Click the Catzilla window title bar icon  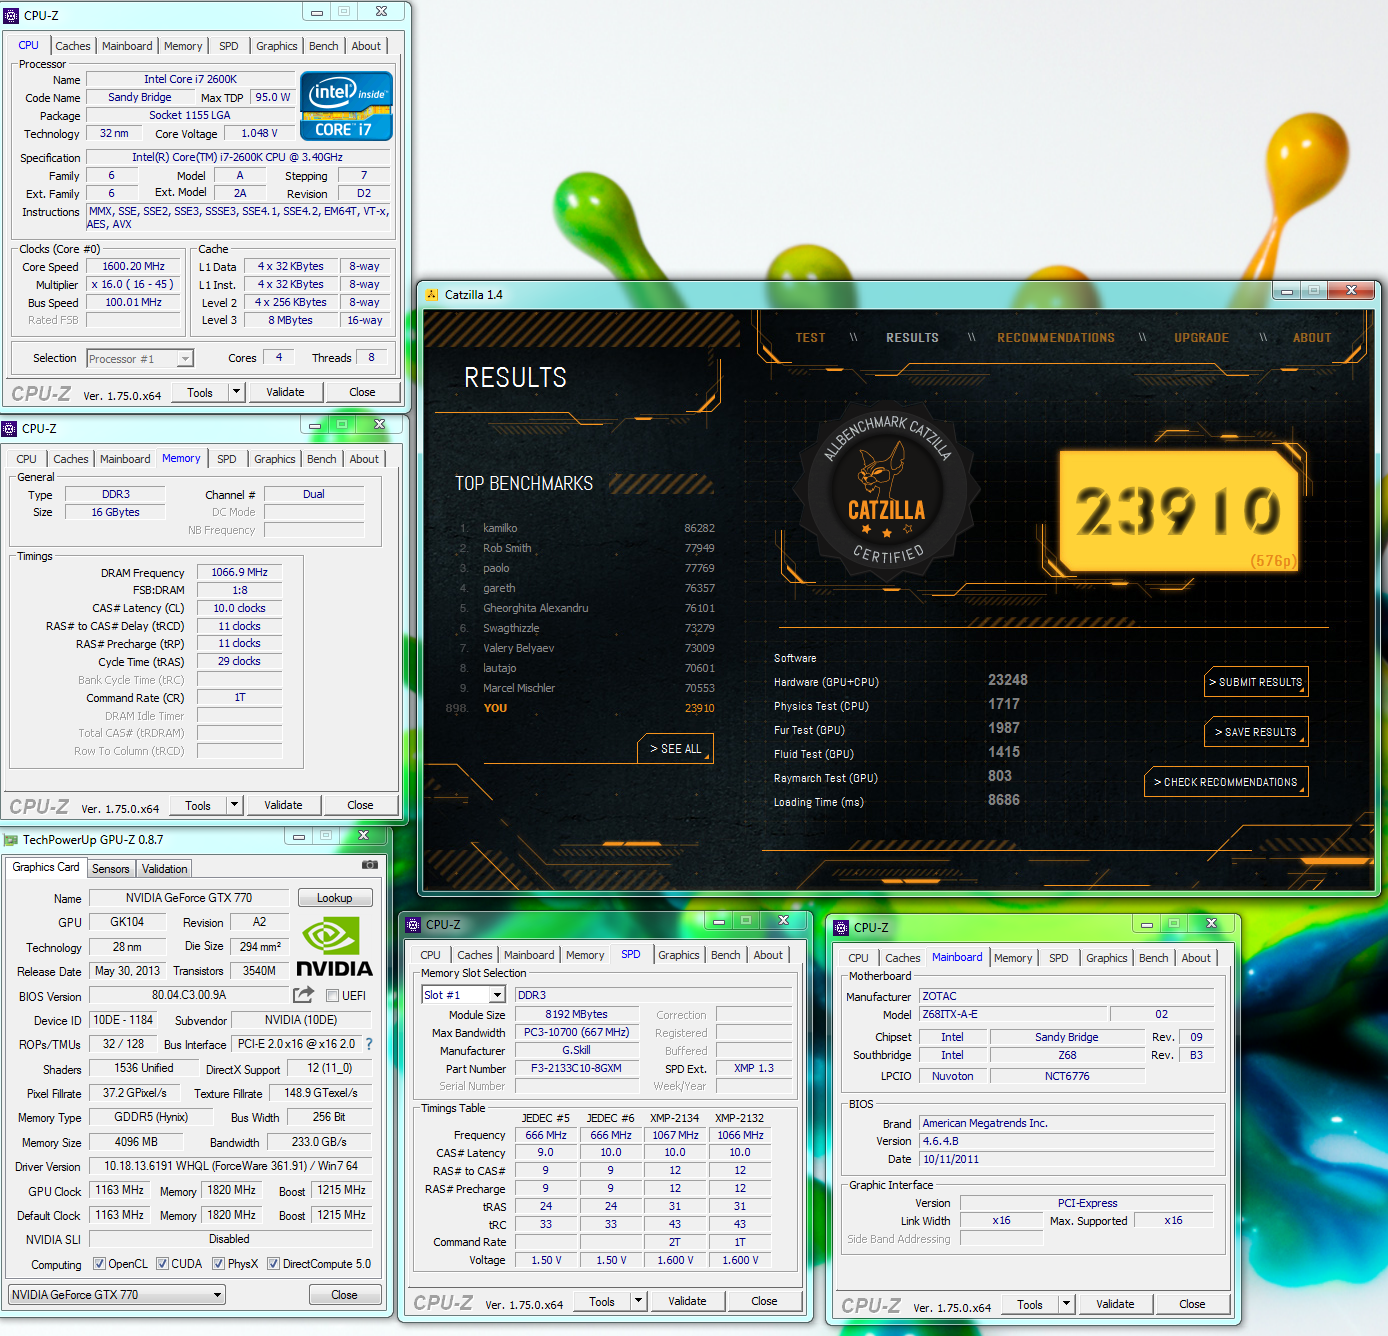point(432,295)
